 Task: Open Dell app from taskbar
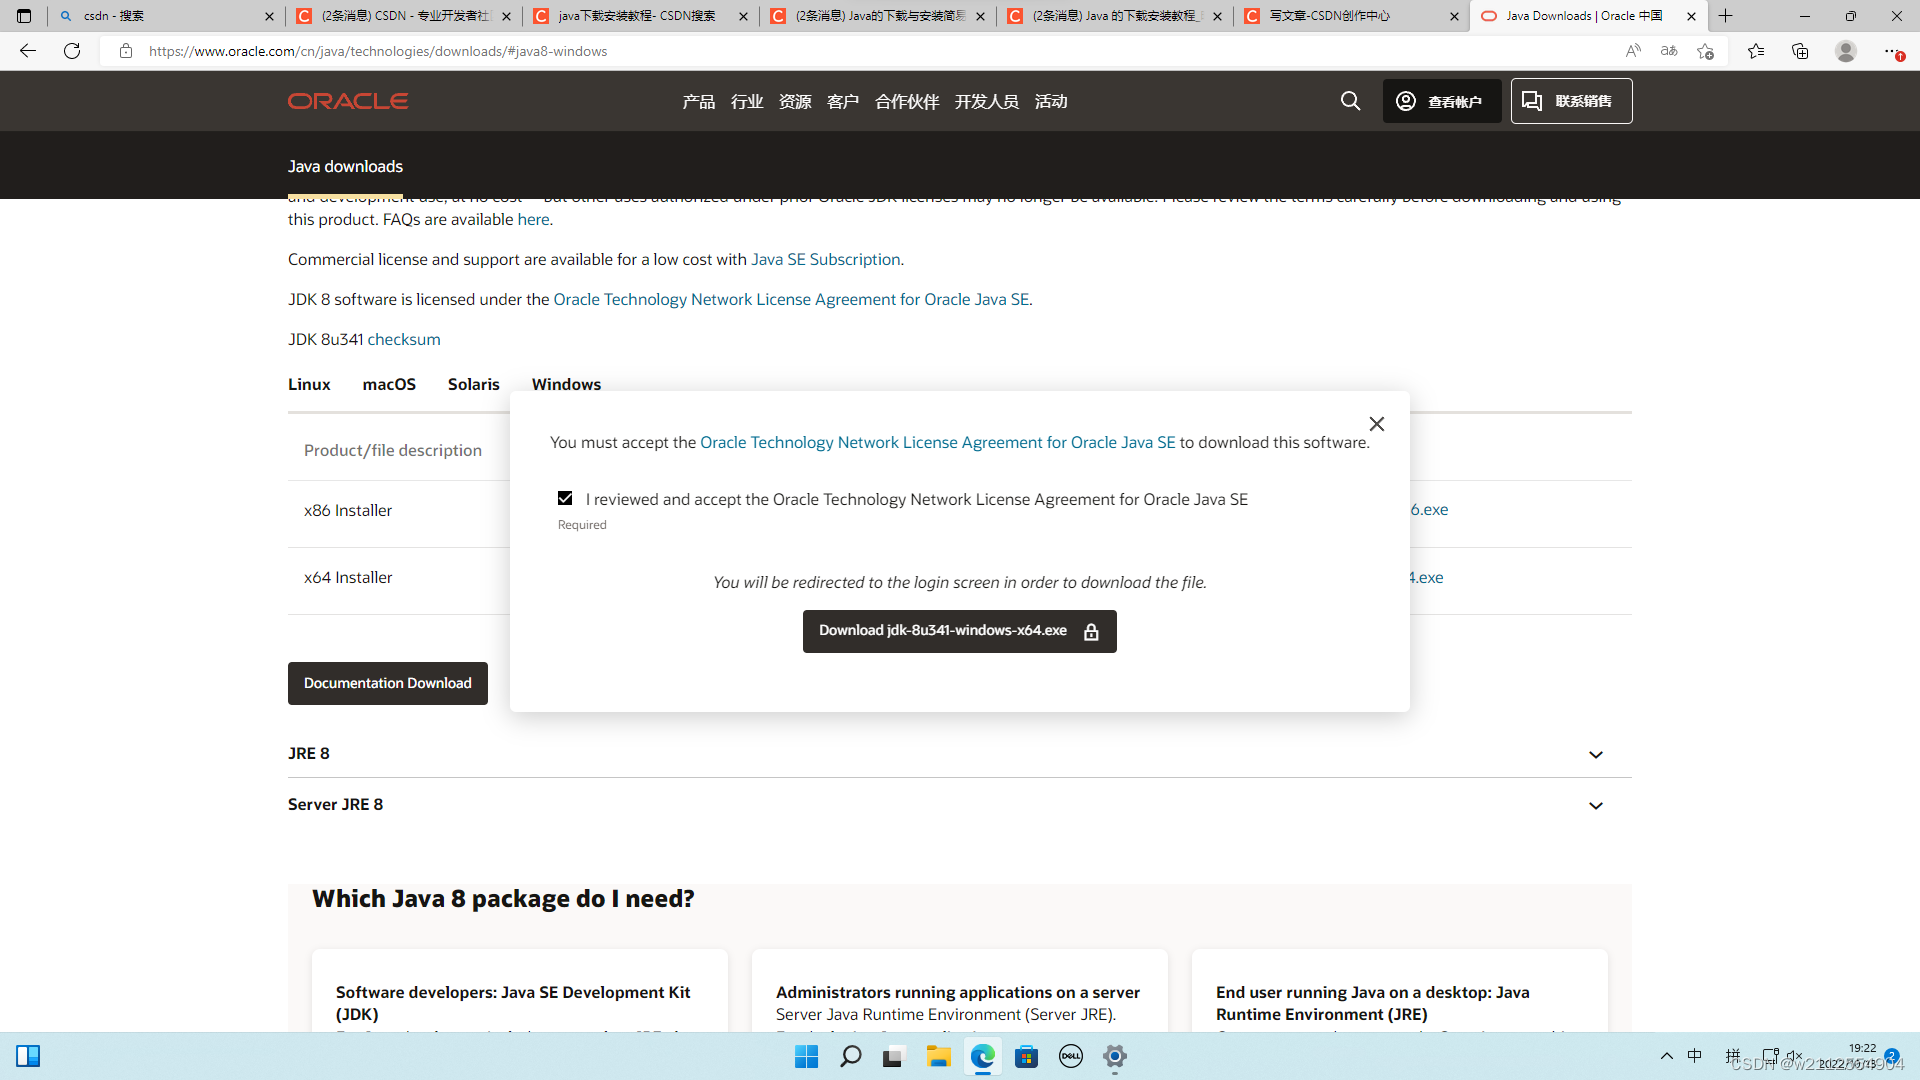(x=1071, y=1056)
